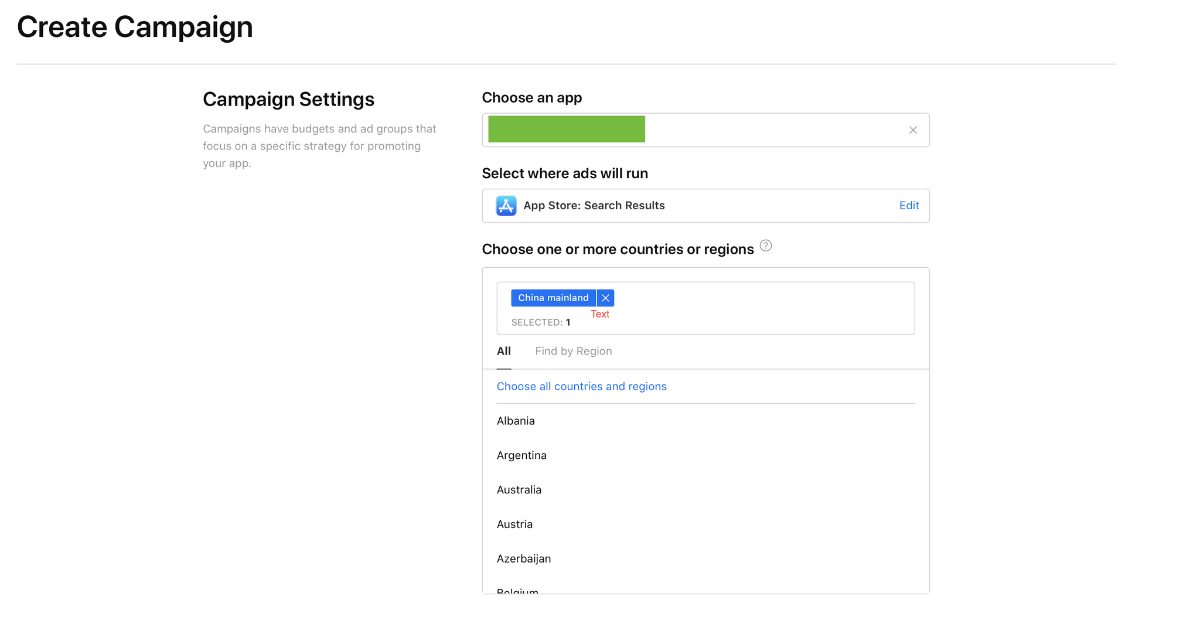This screenshot has height=627, width=1200.
Task: Click the App Store icon
Action: pos(506,205)
